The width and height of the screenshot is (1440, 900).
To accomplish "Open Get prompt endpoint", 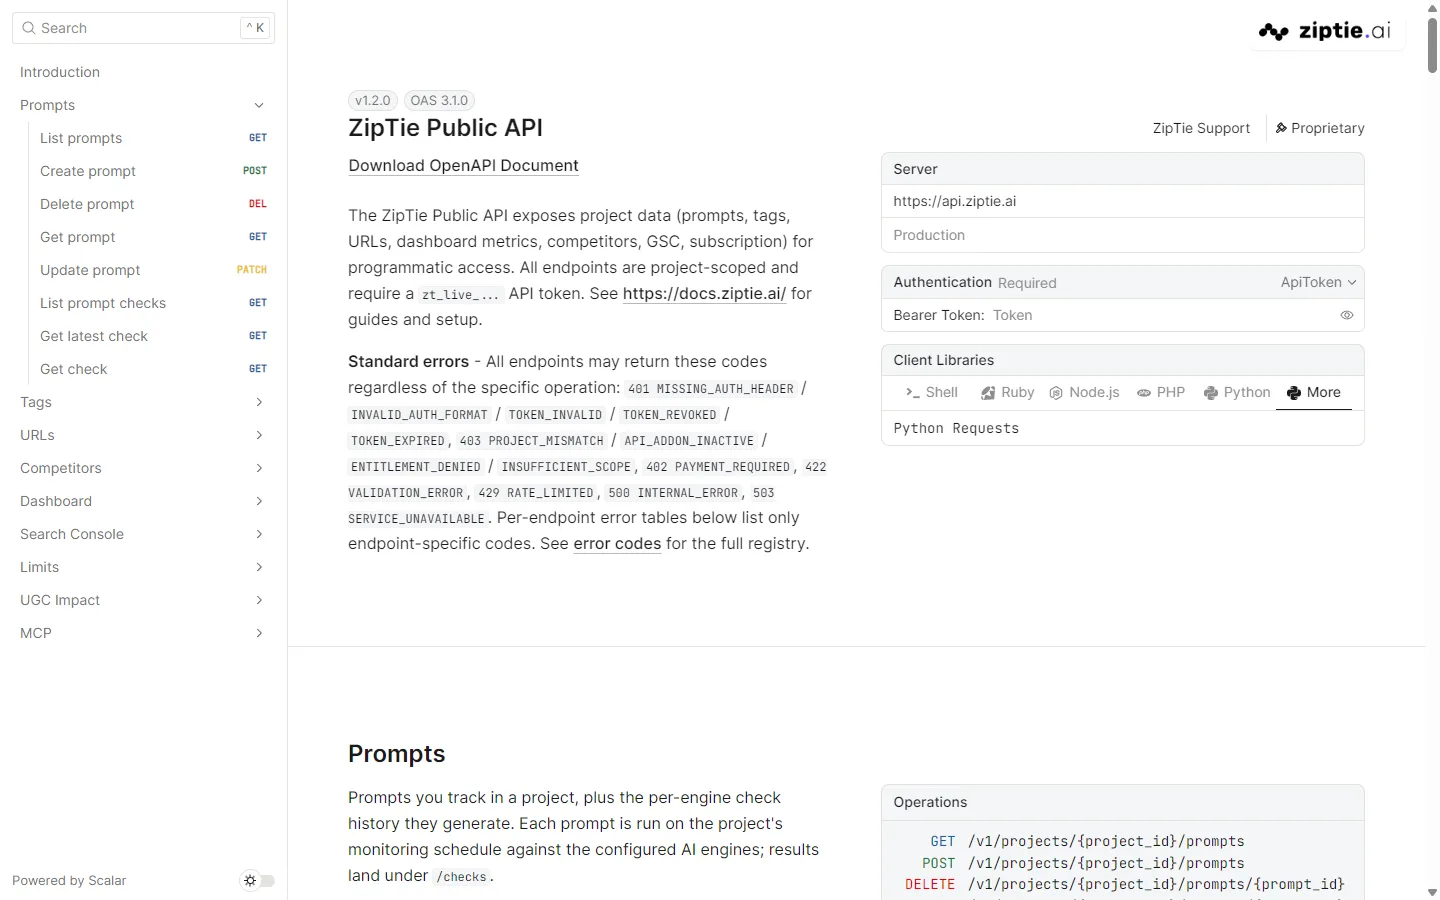I will (x=153, y=237).
